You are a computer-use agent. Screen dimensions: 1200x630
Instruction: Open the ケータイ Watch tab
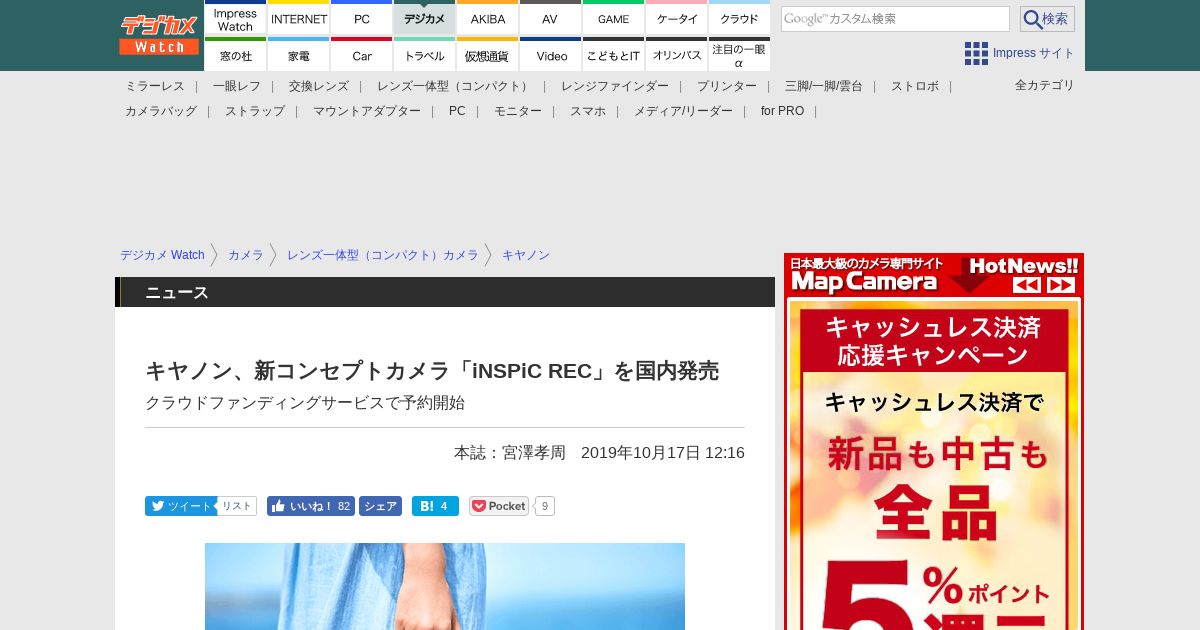point(677,18)
